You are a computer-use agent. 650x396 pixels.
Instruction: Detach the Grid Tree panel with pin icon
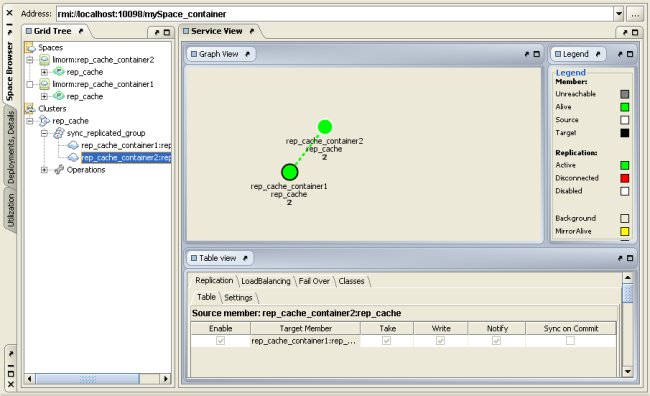pos(81,31)
